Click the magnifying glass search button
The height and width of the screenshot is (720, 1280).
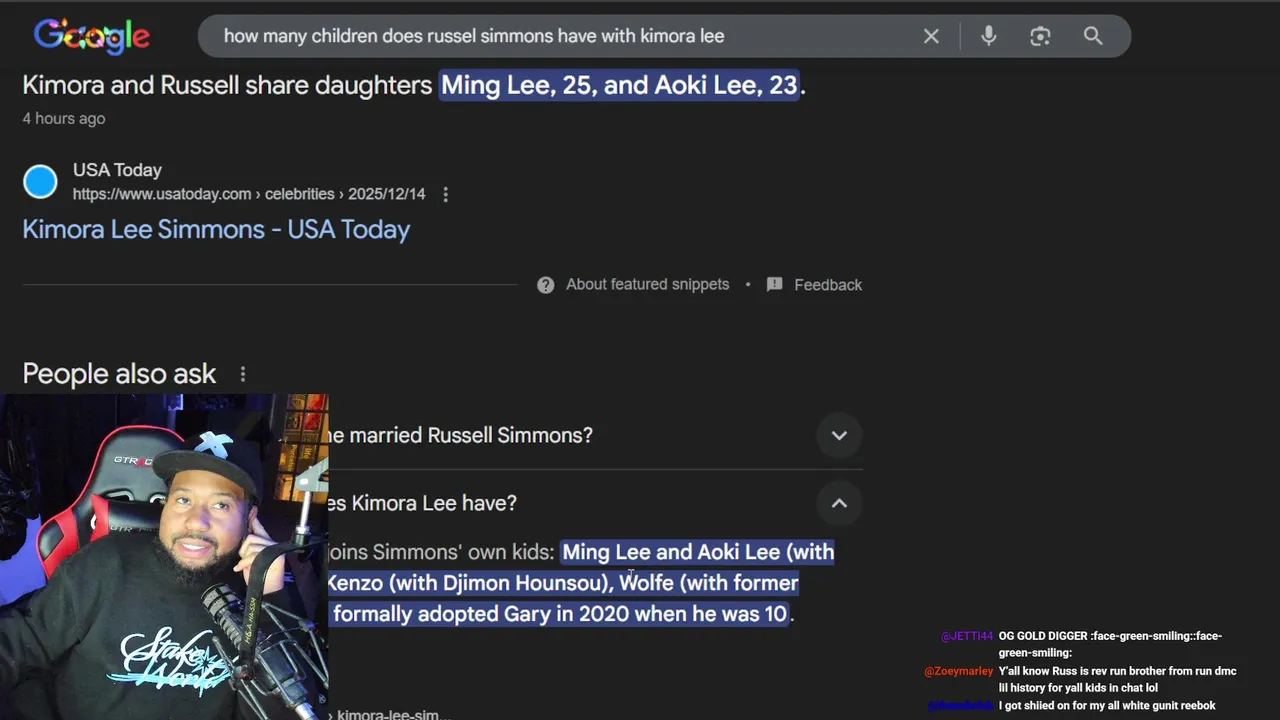pos(1093,36)
